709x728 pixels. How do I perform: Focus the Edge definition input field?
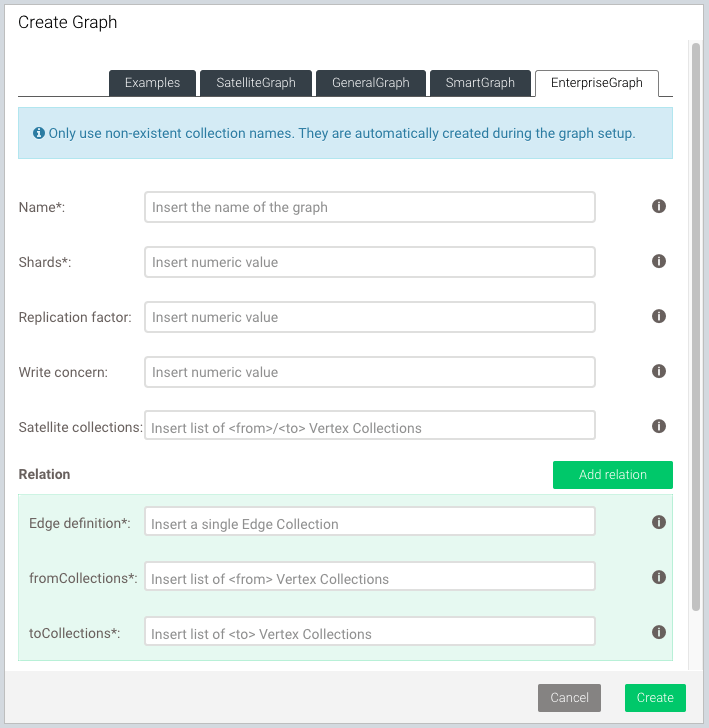[370, 523]
